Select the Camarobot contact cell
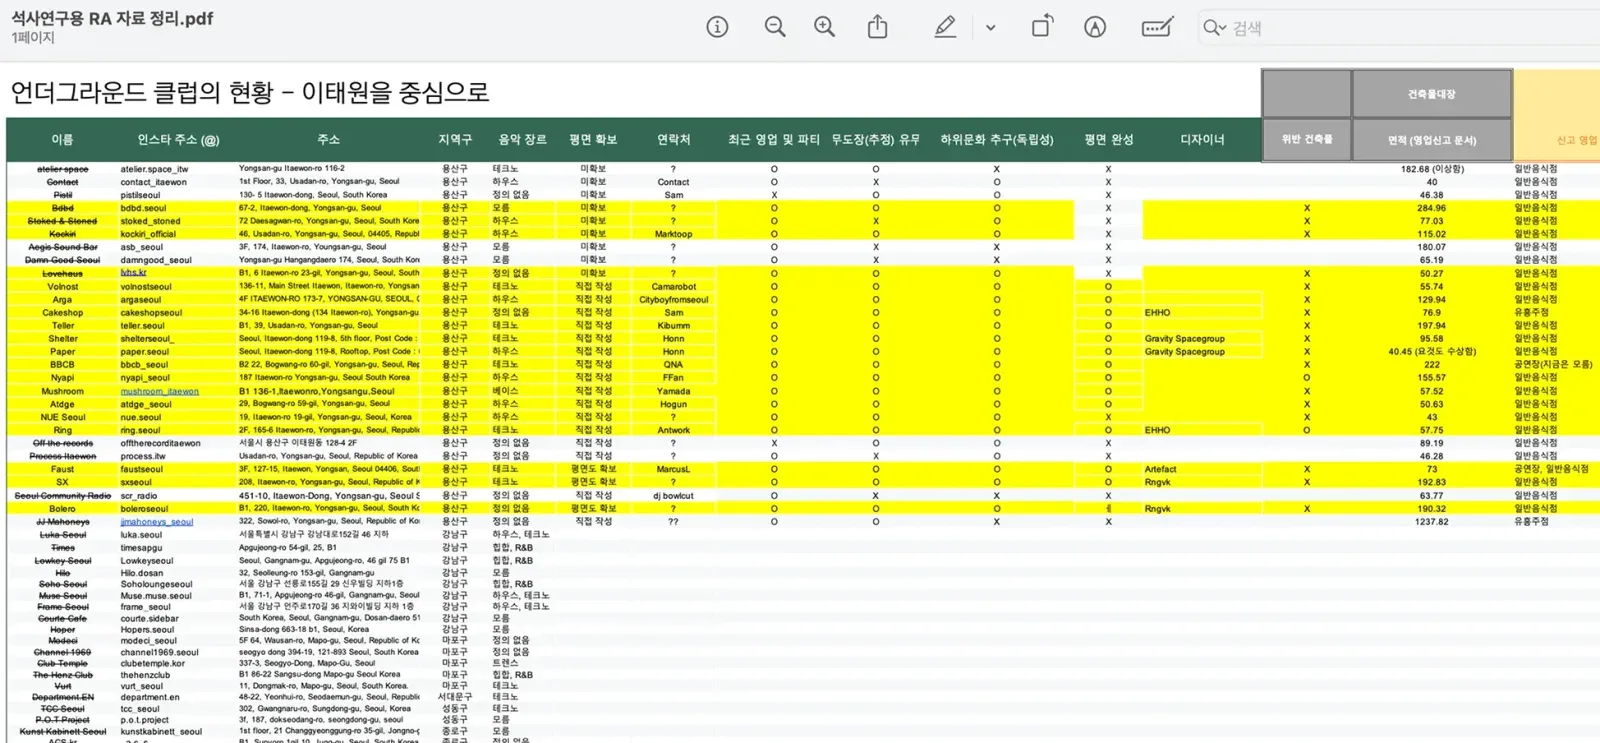1600x743 pixels. tap(673, 286)
